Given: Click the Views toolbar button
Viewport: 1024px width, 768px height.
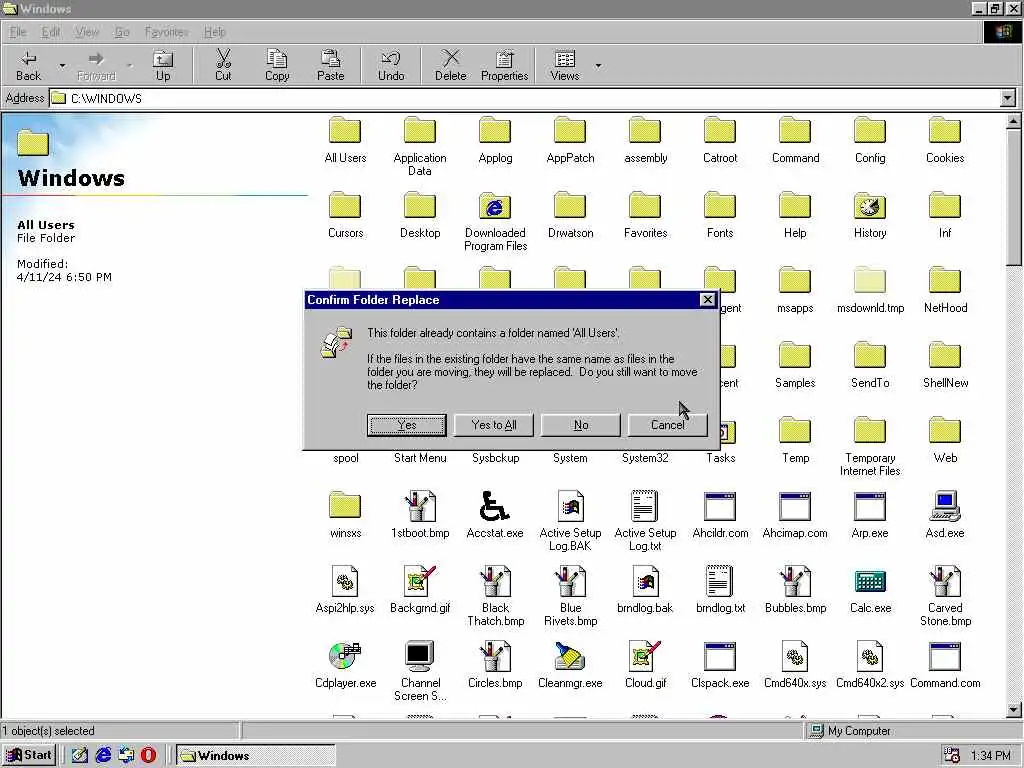Looking at the screenshot, I should coord(565,66).
